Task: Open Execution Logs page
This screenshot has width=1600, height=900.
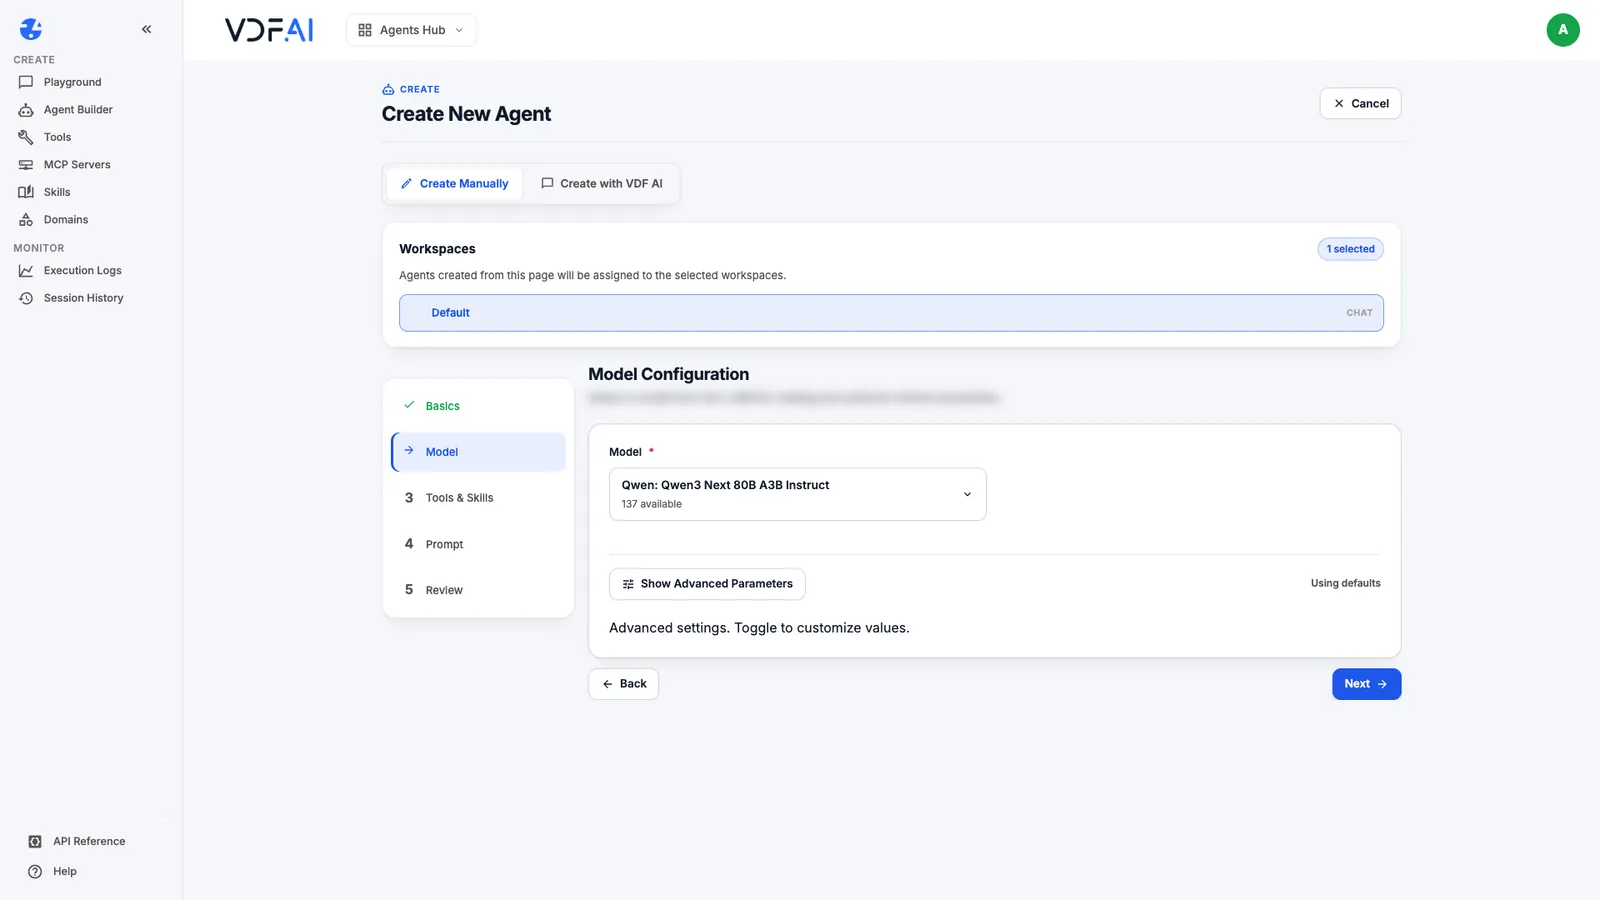Action: [x=82, y=271]
